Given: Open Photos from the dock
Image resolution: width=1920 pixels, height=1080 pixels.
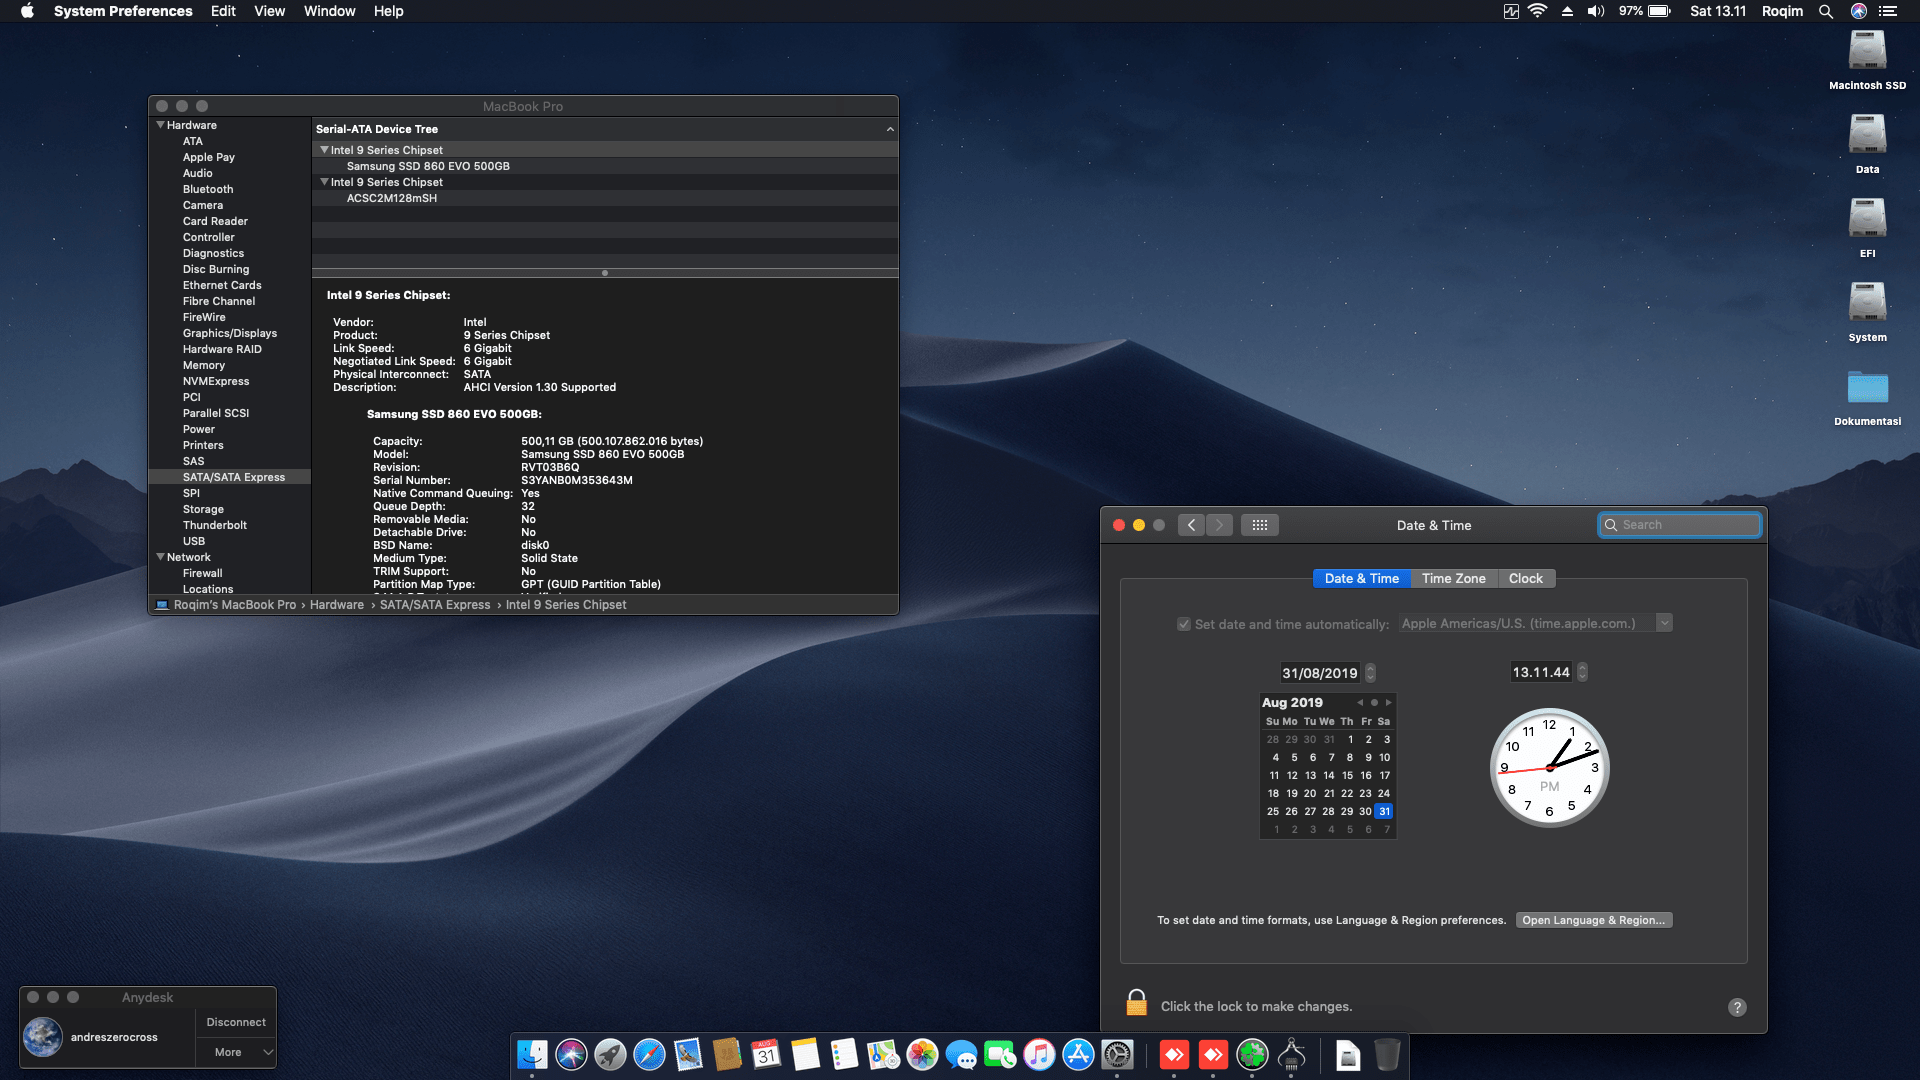Looking at the screenshot, I should [922, 1054].
